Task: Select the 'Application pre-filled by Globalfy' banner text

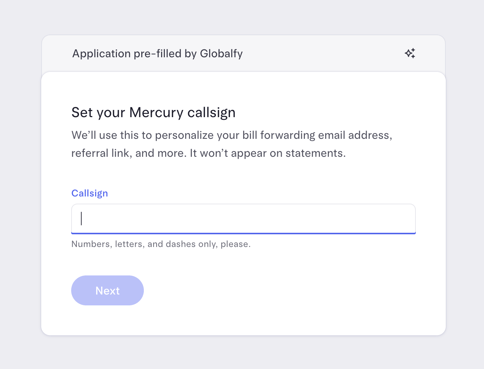Action: (x=157, y=54)
